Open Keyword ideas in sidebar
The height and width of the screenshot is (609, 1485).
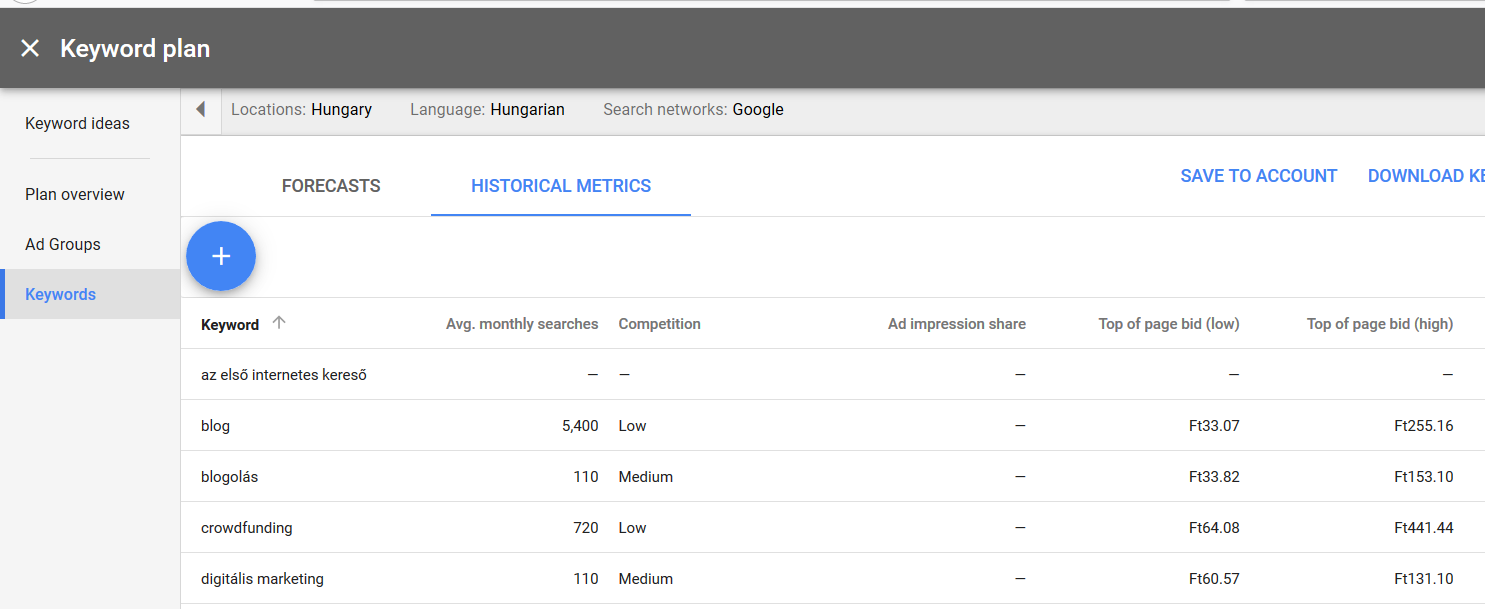pos(77,123)
